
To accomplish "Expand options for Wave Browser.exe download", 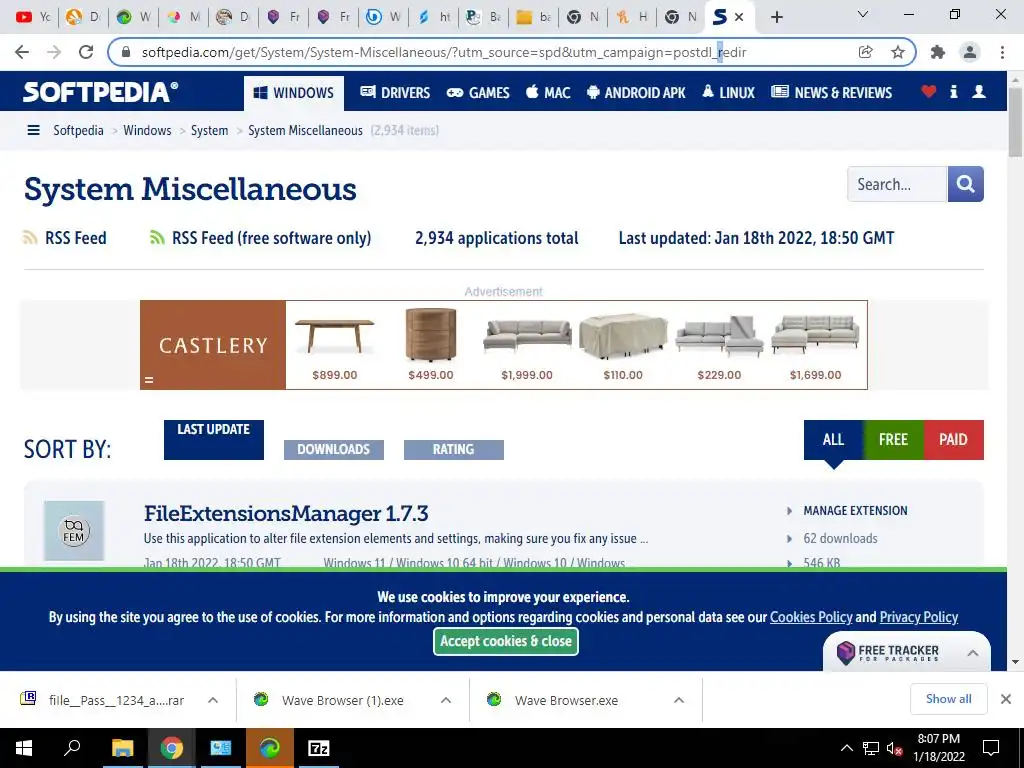I will tap(679, 700).
